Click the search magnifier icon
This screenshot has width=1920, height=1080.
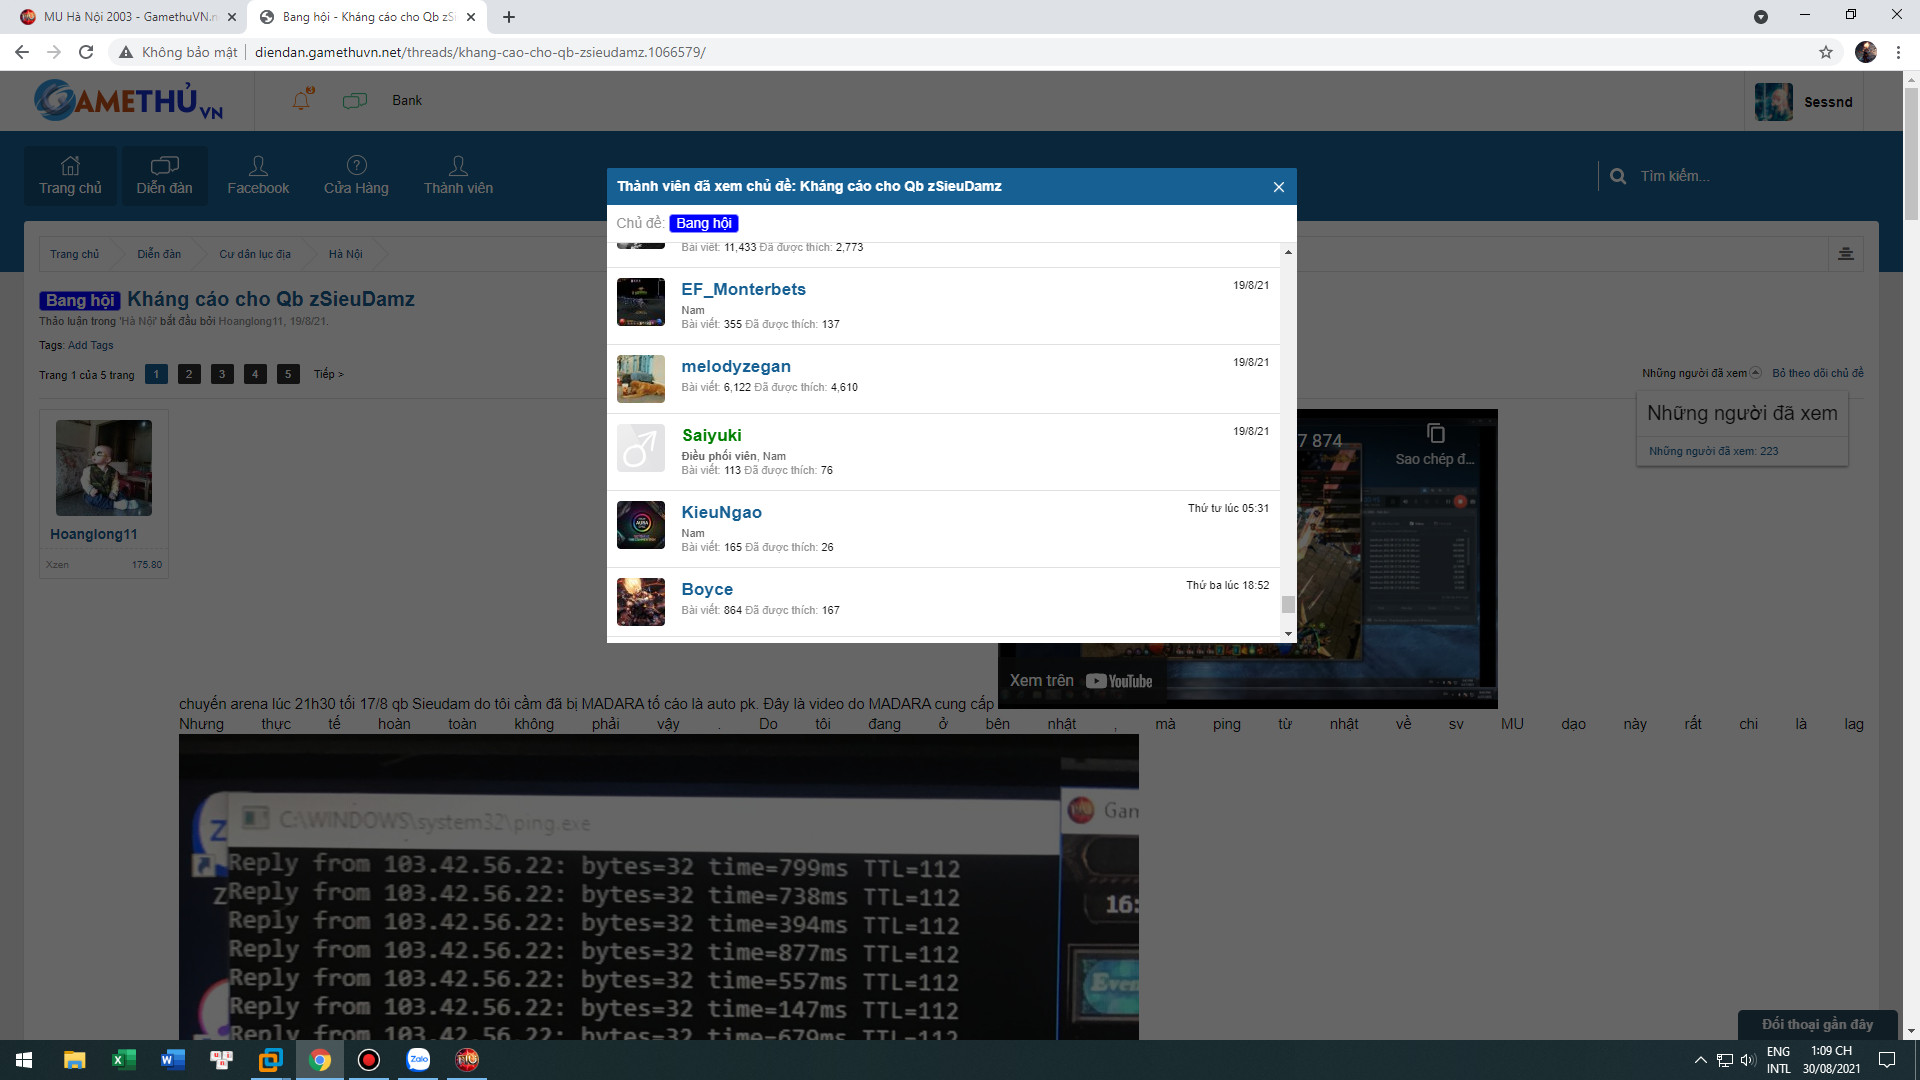click(x=1618, y=176)
